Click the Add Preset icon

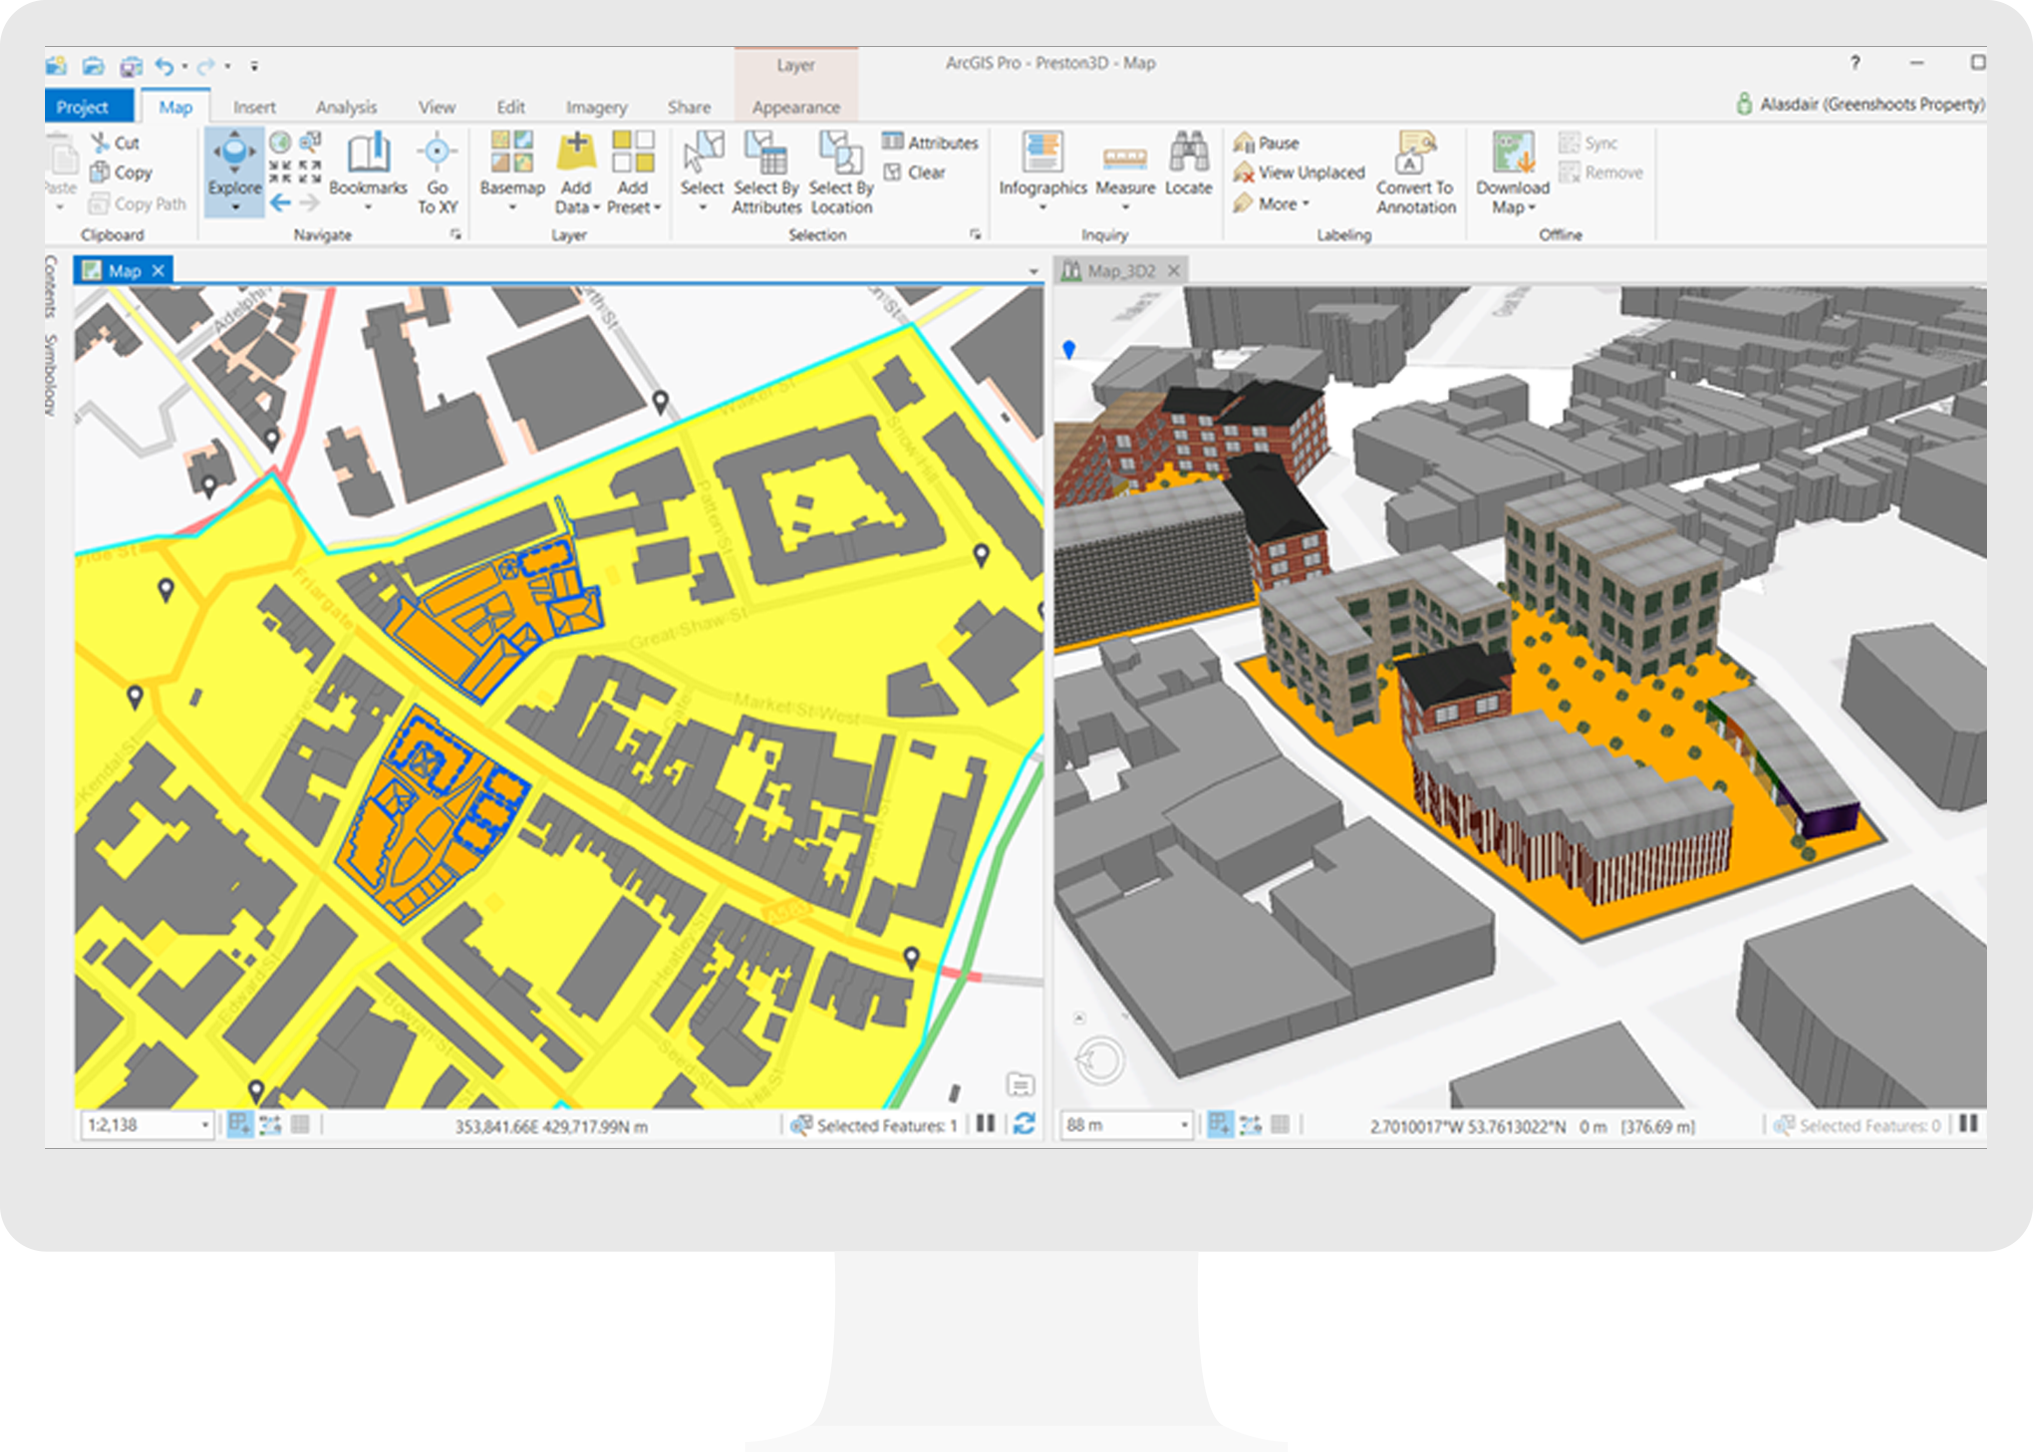pos(633,151)
